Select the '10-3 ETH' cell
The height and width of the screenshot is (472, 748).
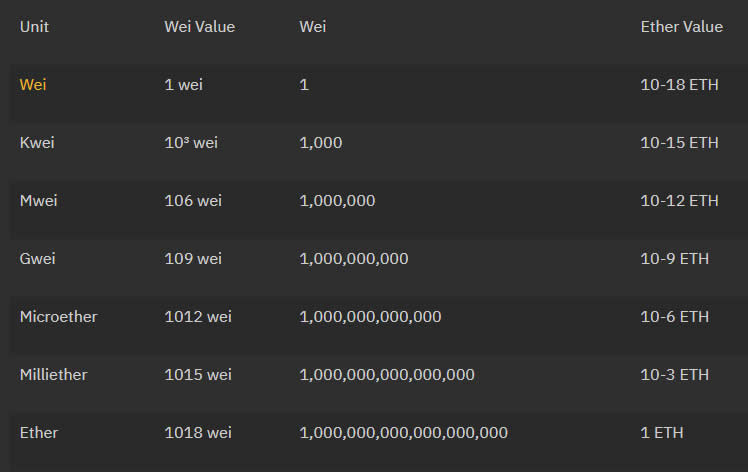coord(674,375)
